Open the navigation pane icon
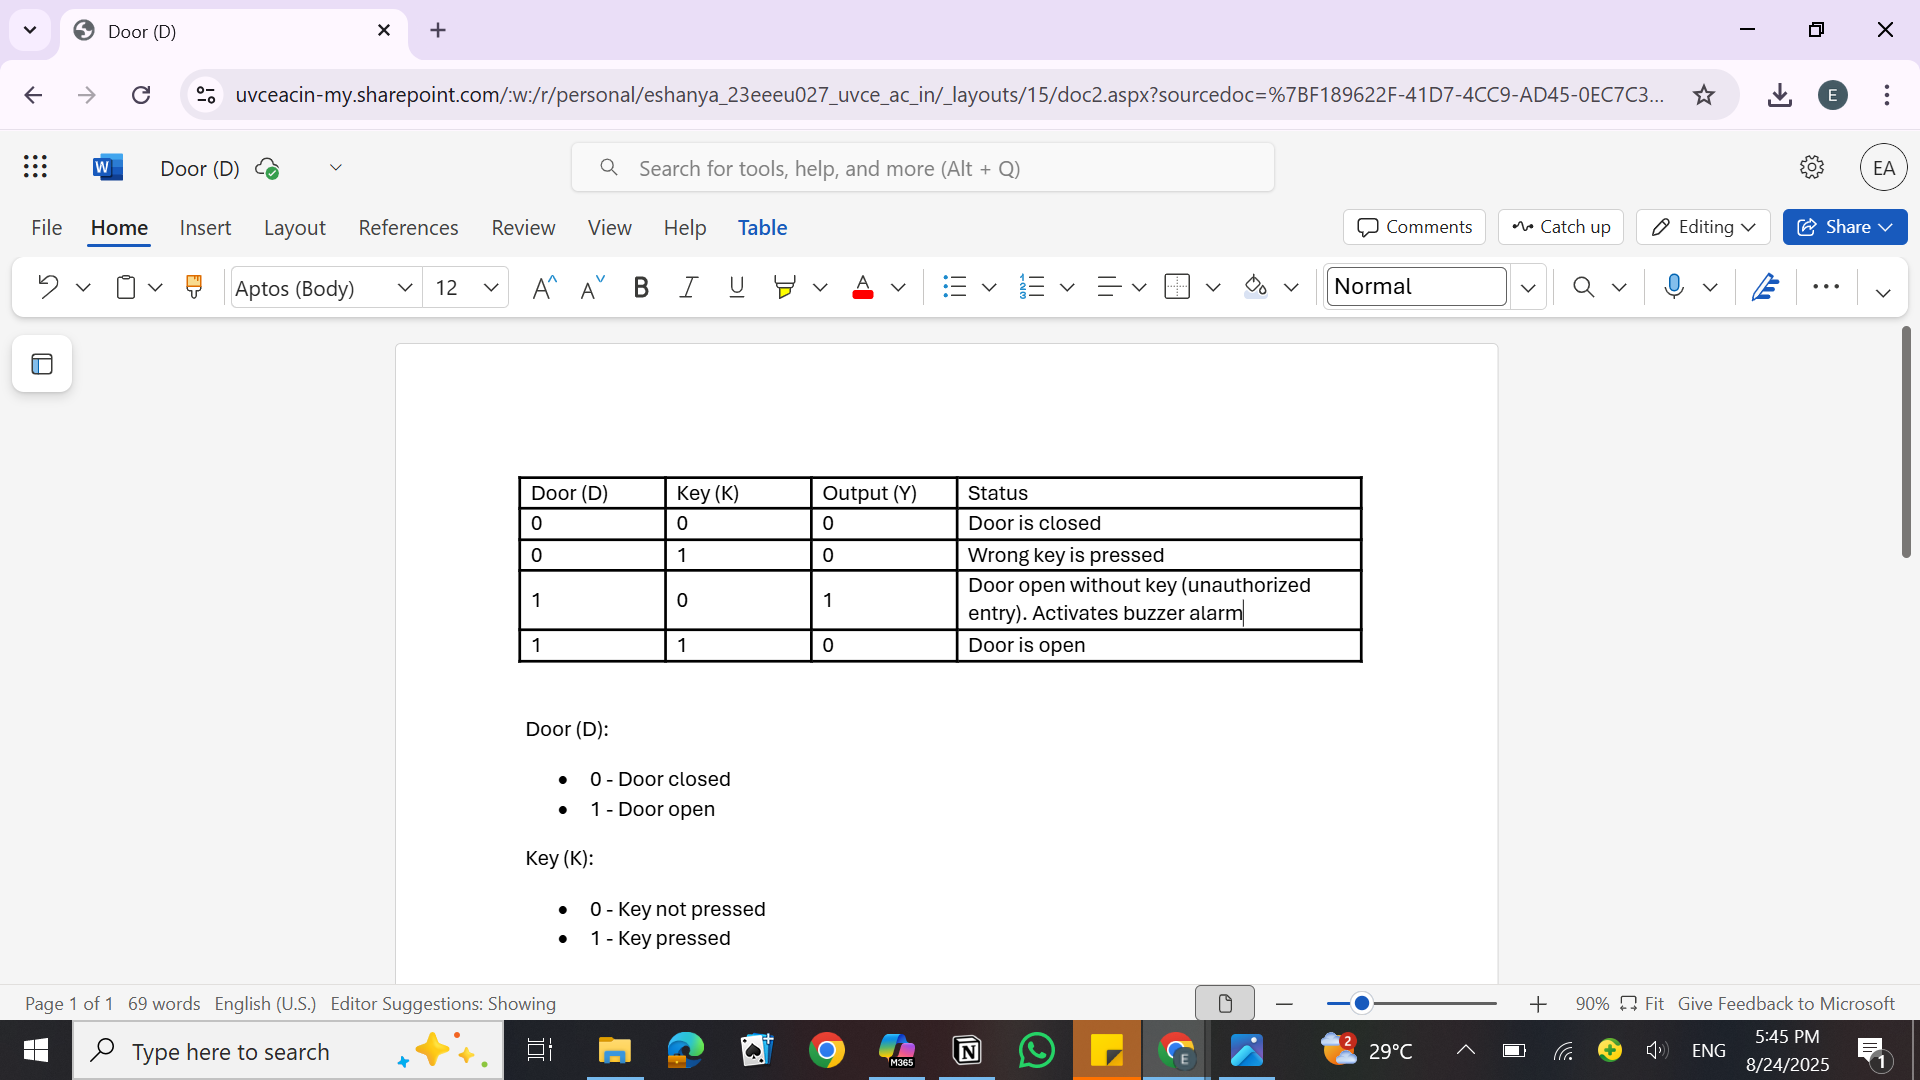 (x=42, y=364)
